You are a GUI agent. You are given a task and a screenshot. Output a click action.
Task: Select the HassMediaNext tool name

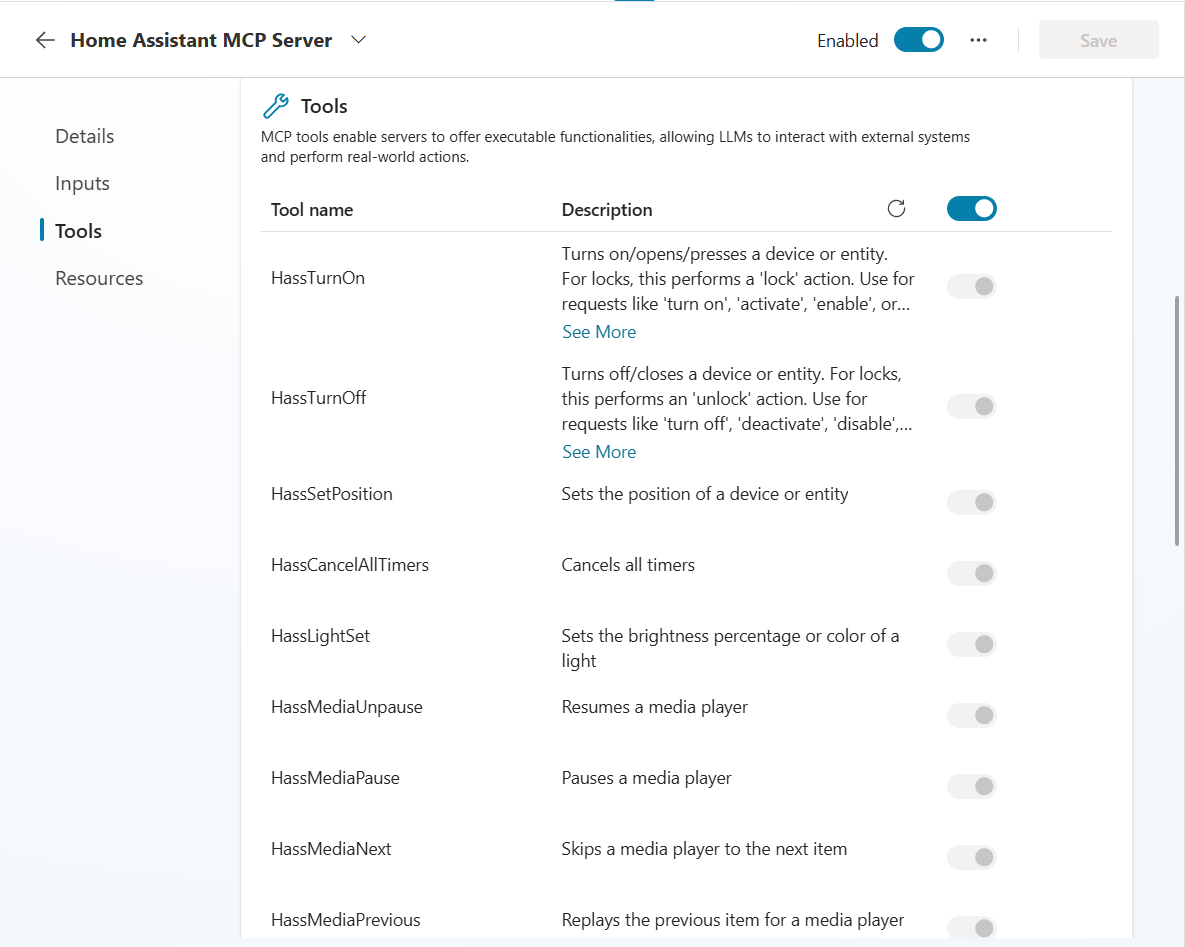click(x=331, y=850)
